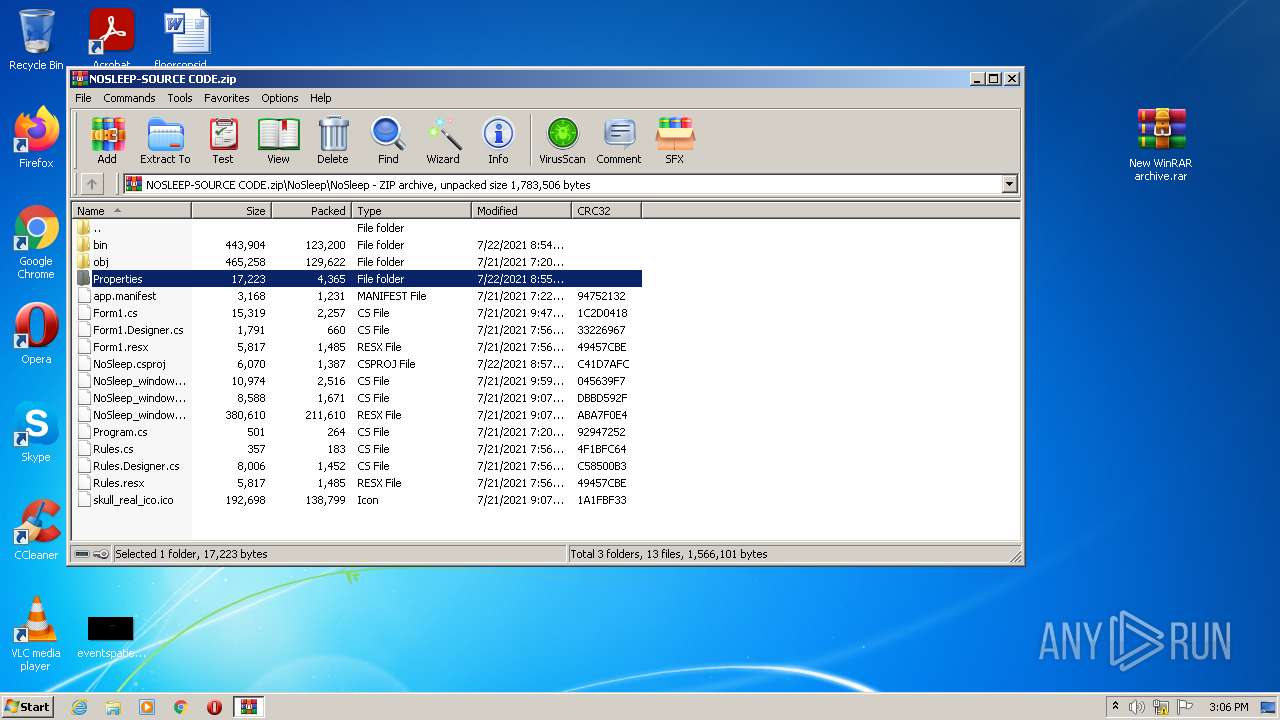1280x720 pixels.
Task: Start the VirusScan tool
Action: tap(562, 140)
